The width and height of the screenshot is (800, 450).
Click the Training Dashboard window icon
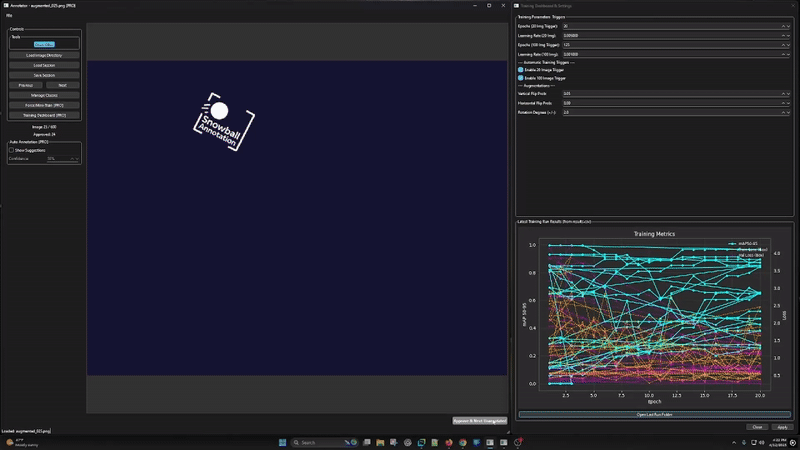click(x=516, y=6)
